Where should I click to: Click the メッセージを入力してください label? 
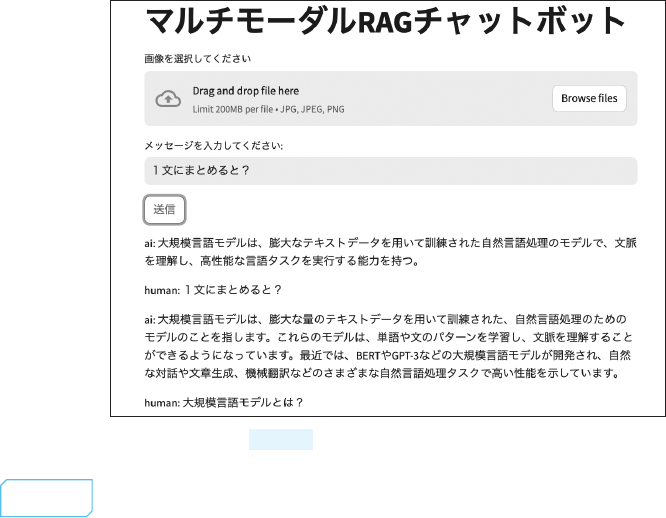[x=213, y=145]
